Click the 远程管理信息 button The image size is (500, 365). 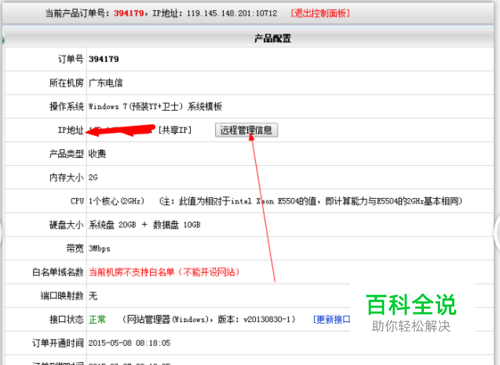click(246, 130)
